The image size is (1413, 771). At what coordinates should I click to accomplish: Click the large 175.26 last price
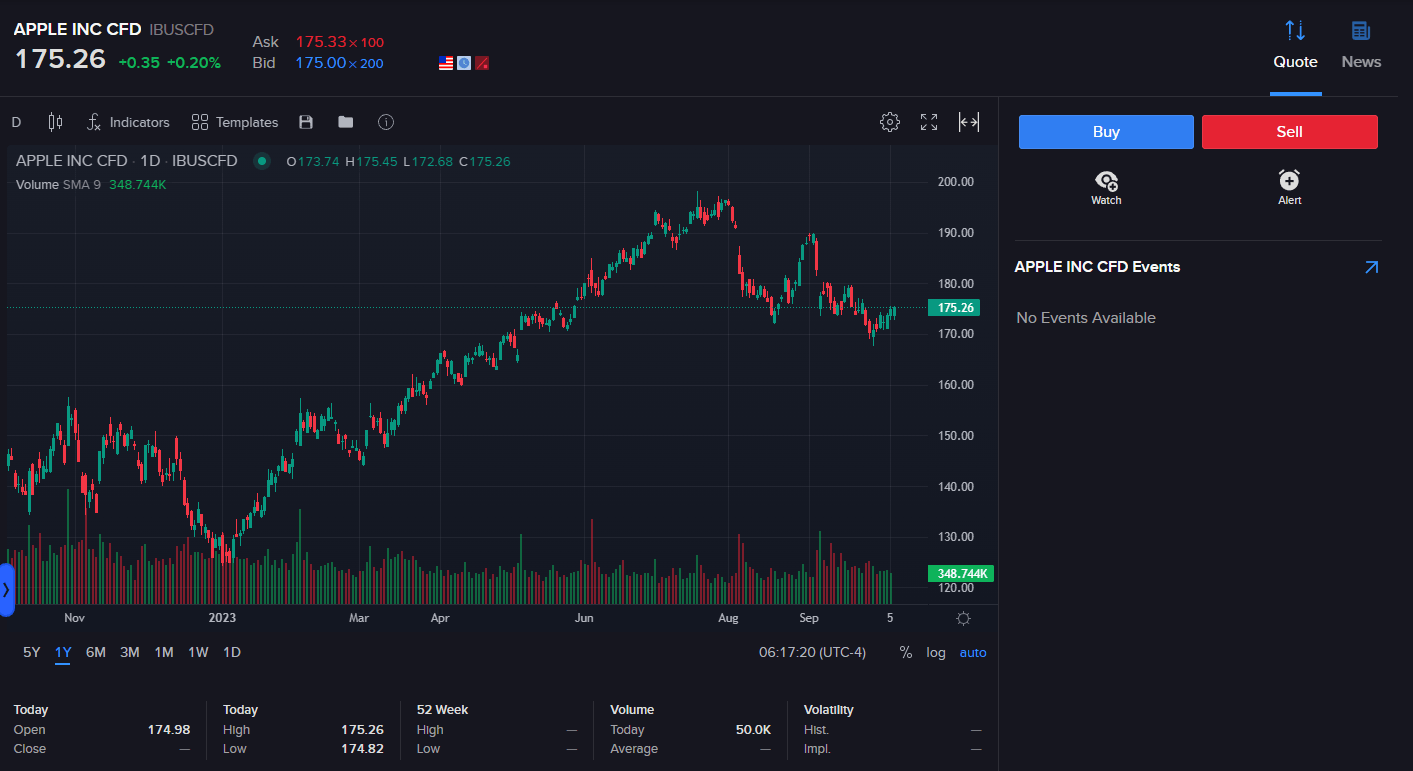60,58
